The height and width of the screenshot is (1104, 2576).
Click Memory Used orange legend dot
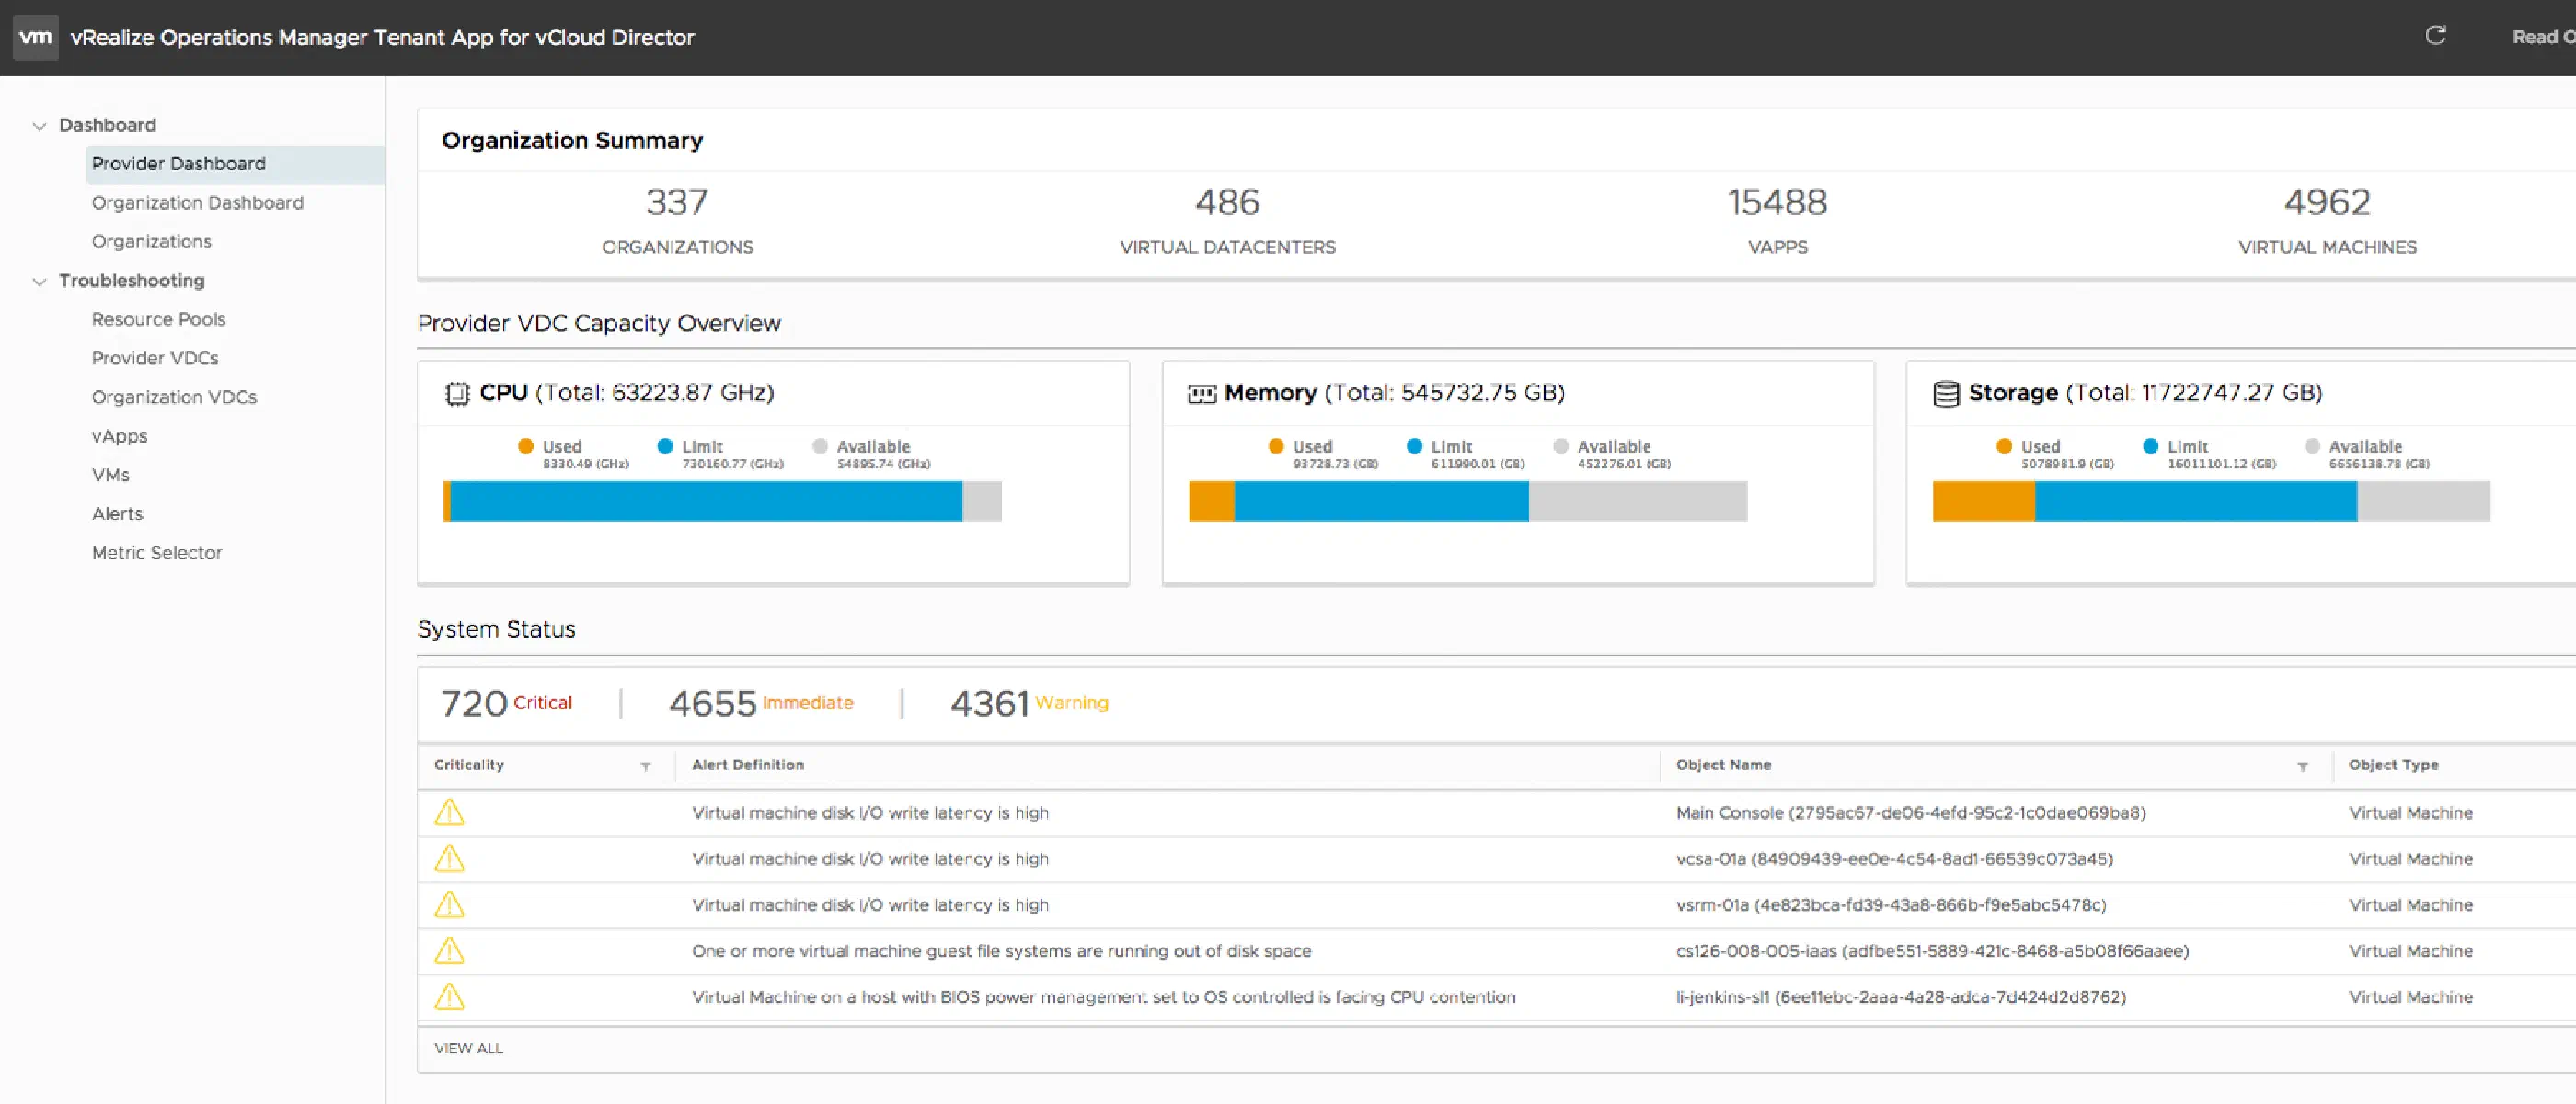1275,446
